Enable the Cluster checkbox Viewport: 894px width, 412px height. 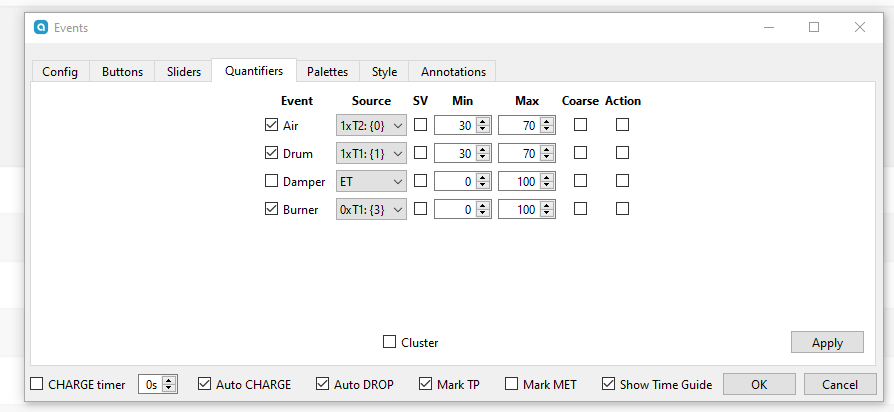389,342
